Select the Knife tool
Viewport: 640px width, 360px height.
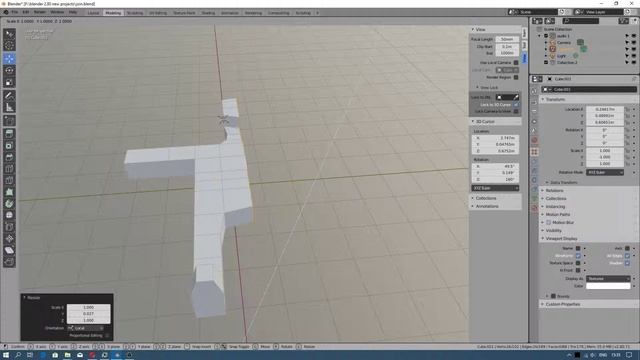tap(9, 180)
